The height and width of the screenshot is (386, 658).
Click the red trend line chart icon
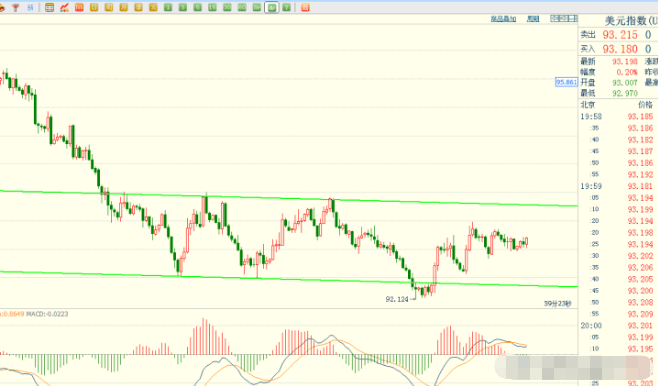[x=64, y=7]
